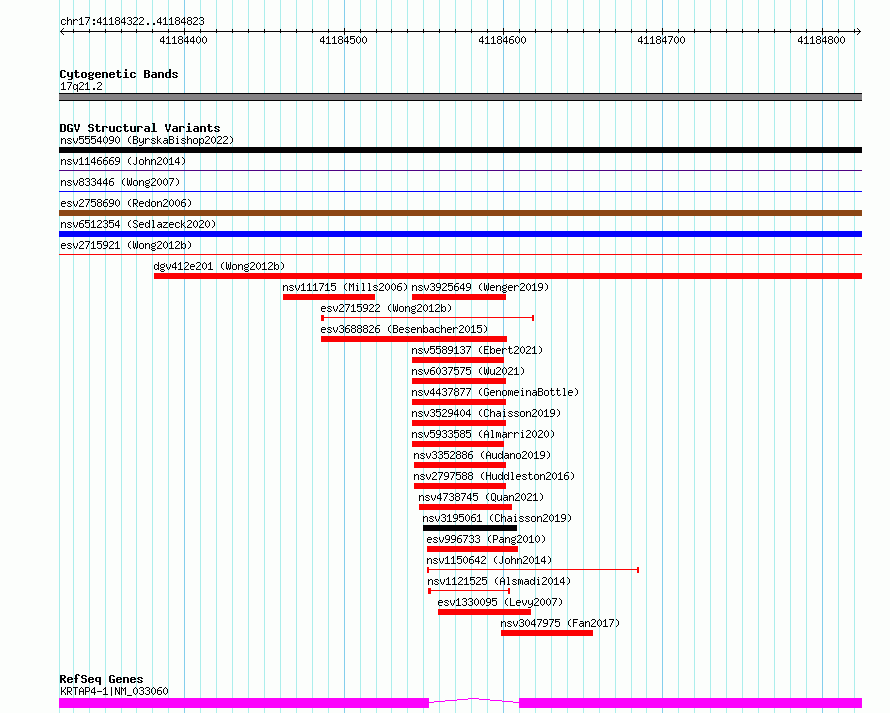Image resolution: width=890 pixels, height=713 pixels.
Task: Click nsv3195061 (Chaisson2019) label
Action: pos(497,518)
